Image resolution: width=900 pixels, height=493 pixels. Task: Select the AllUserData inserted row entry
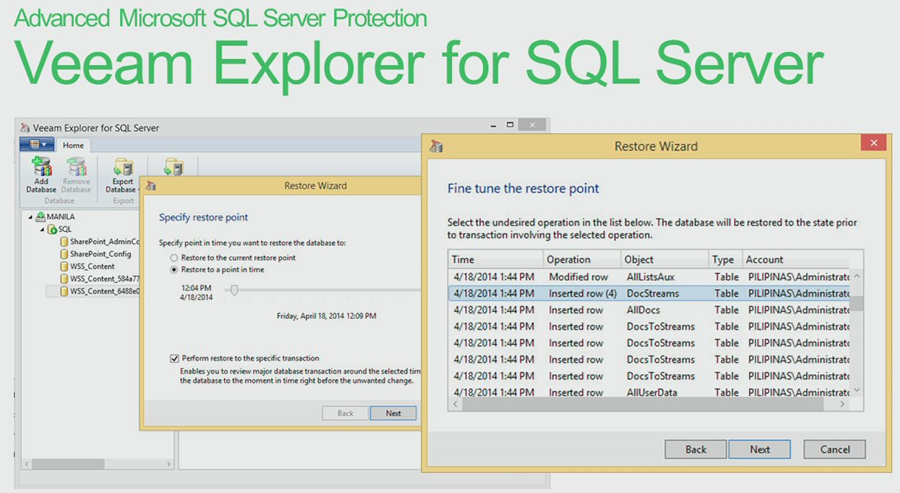(649, 391)
